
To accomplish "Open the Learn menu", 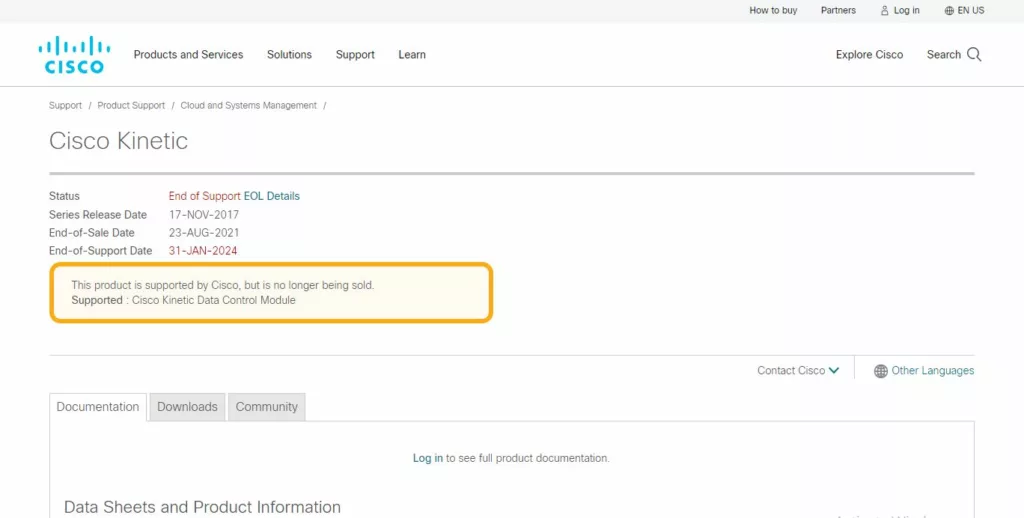I will tap(412, 55).
